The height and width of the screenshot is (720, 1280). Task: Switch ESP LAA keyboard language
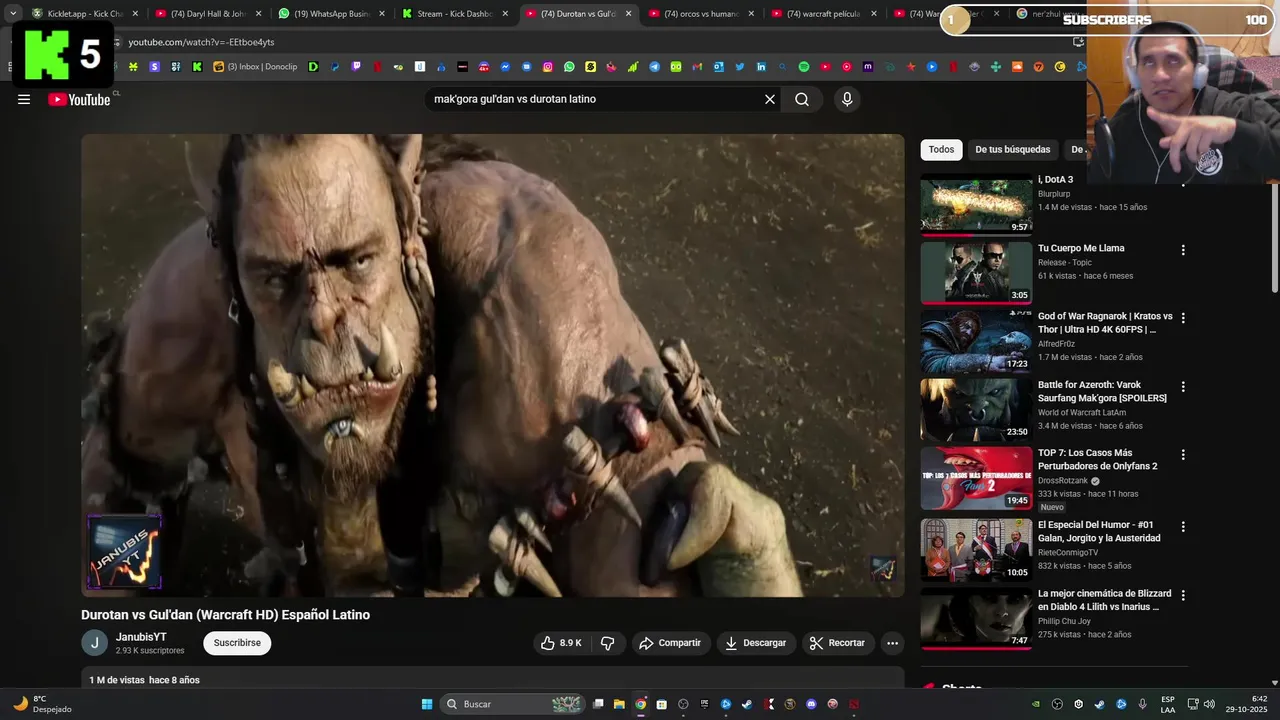[x=1168, y=704]
